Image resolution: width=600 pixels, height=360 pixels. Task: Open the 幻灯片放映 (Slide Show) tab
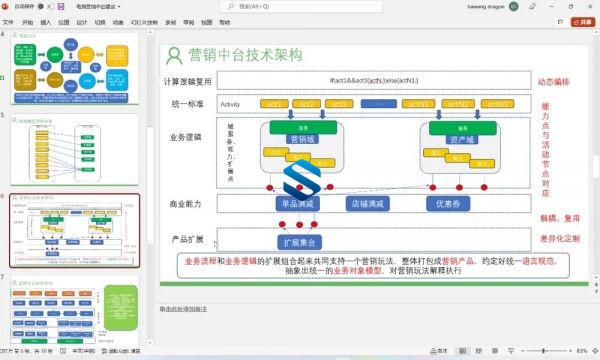click(144, 23)
